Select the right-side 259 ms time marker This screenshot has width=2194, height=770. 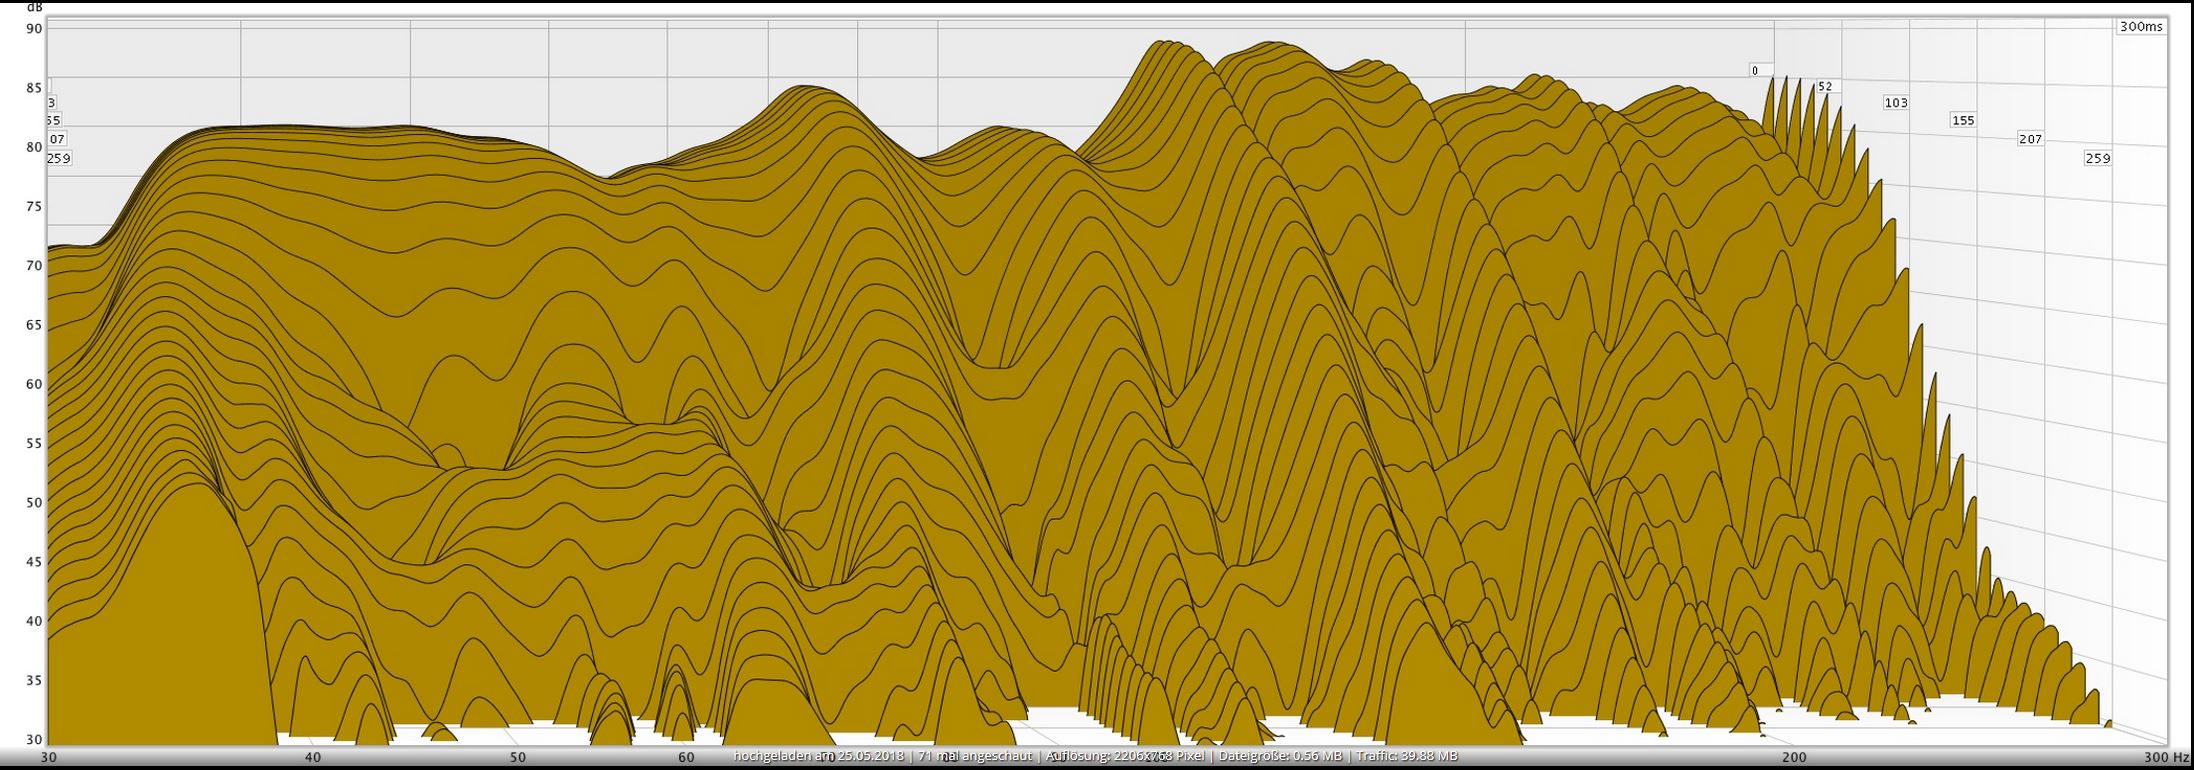(2097, 158)
